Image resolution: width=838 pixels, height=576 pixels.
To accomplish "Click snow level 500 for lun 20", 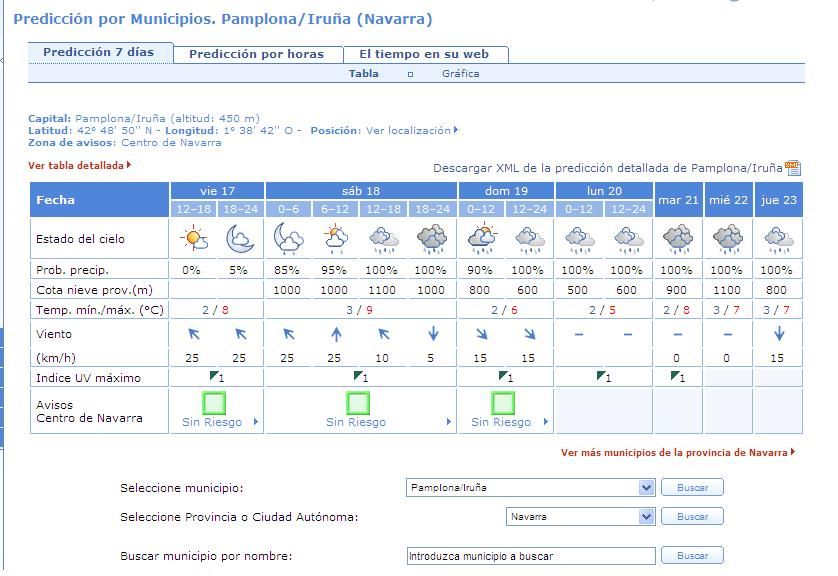I will (577, 290).
